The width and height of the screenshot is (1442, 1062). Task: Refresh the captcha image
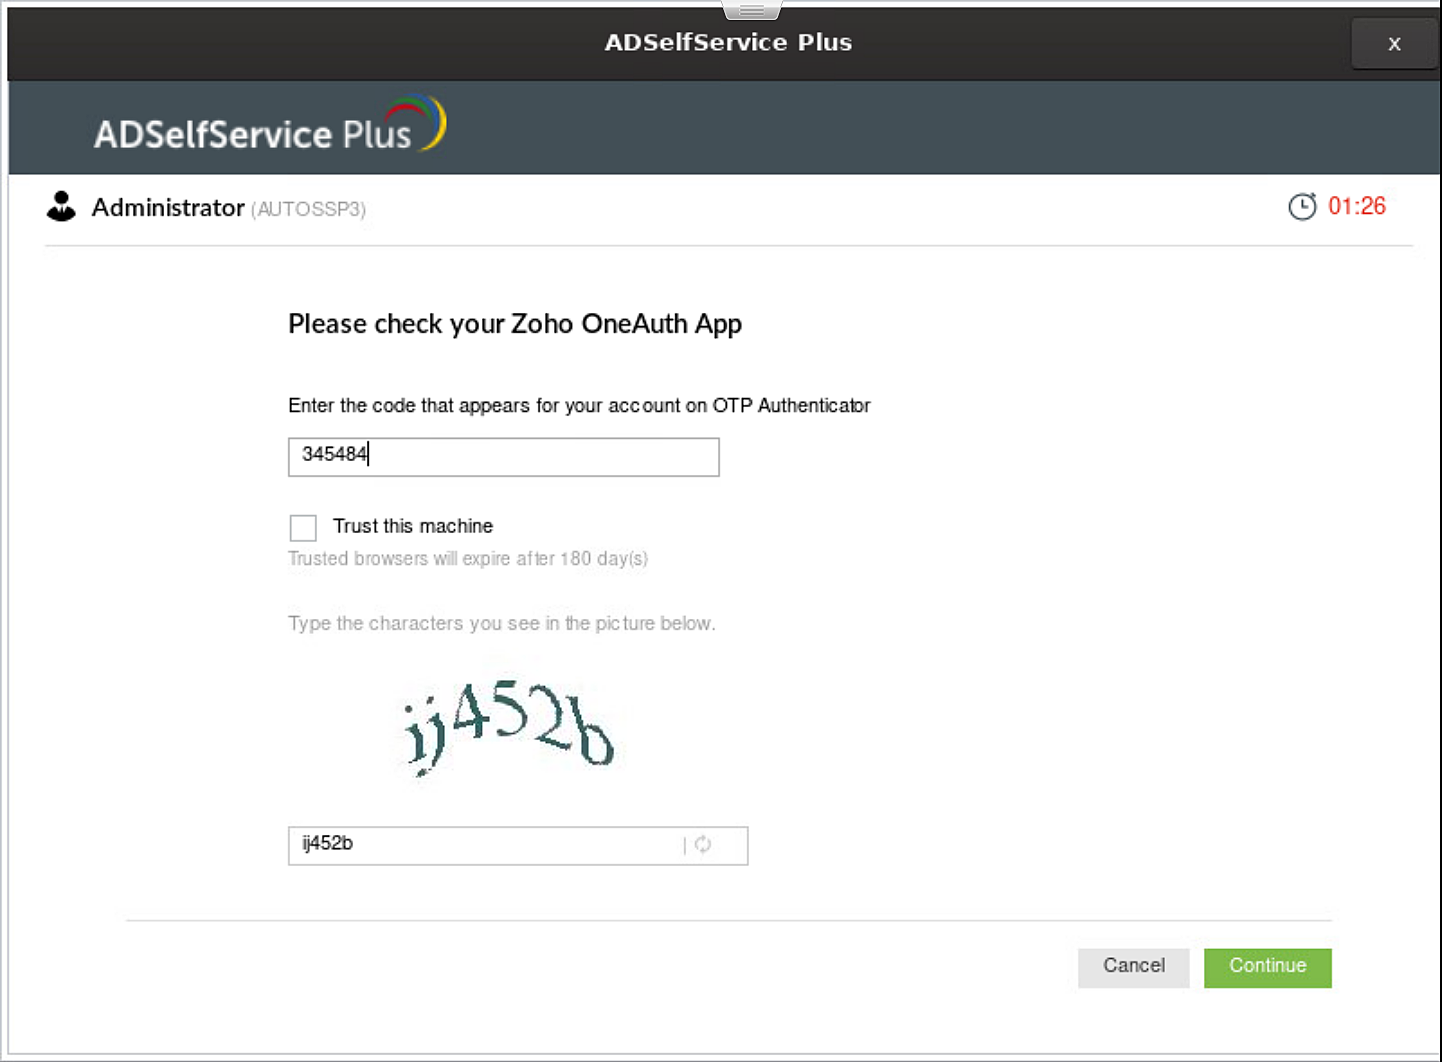pos(704,845)
